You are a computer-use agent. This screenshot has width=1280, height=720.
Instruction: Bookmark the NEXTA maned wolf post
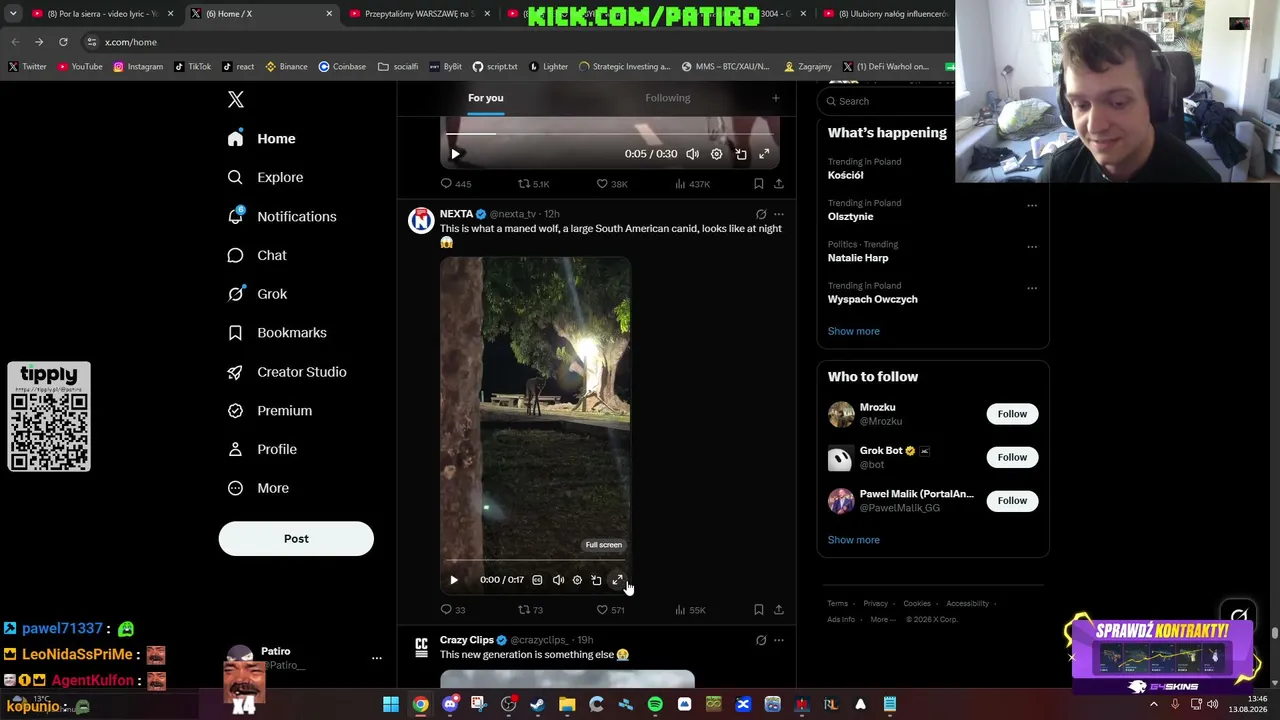pos(758,610)
